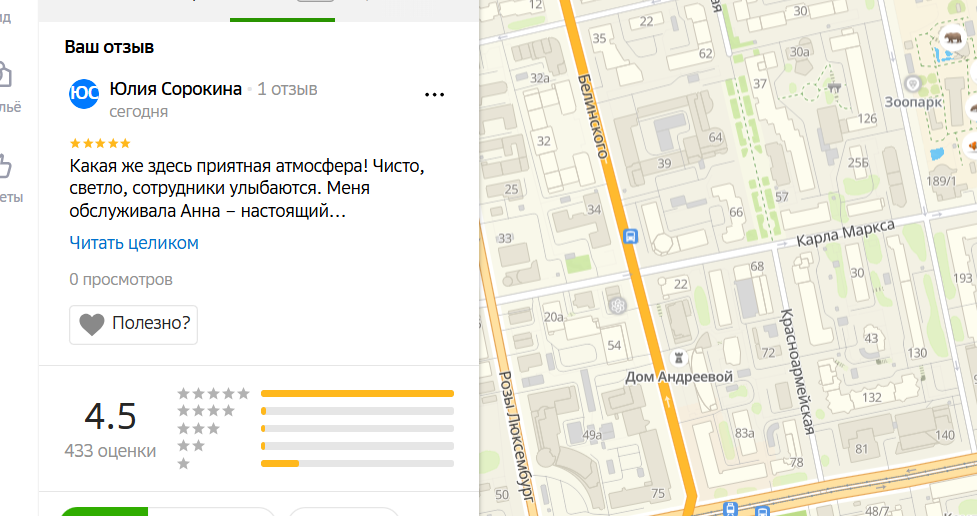Click the Карла Маркса street label
Image resolution: width=977 pixels, height=516 pixels.
(x=845, y=235)
